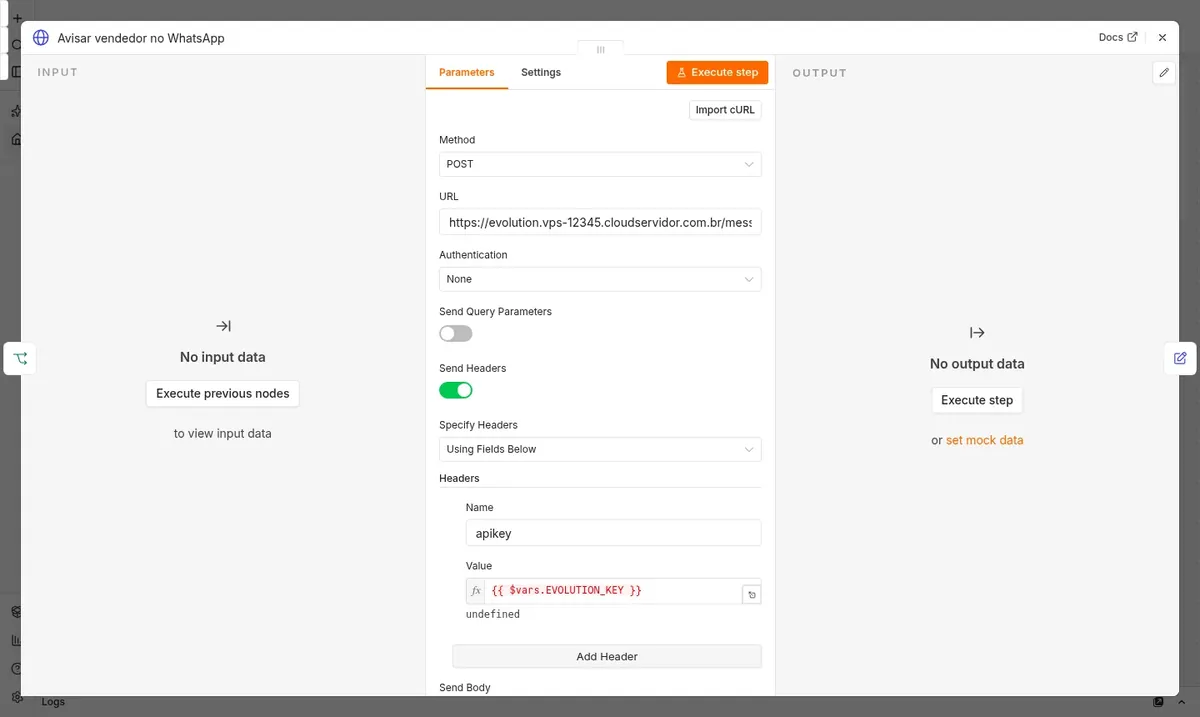Click the floating node-connections icon on the left edge

click(x=20, y=358)
